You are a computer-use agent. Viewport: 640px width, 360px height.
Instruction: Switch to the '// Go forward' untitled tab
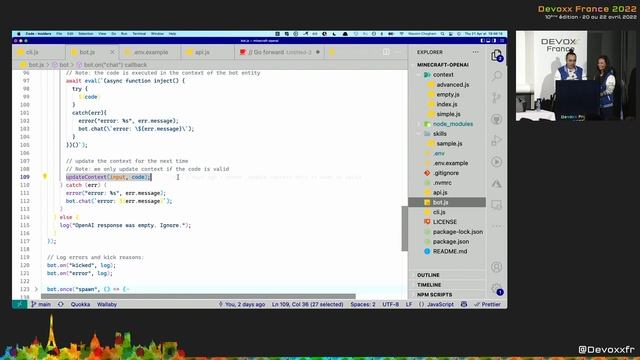tap(280, 52)
